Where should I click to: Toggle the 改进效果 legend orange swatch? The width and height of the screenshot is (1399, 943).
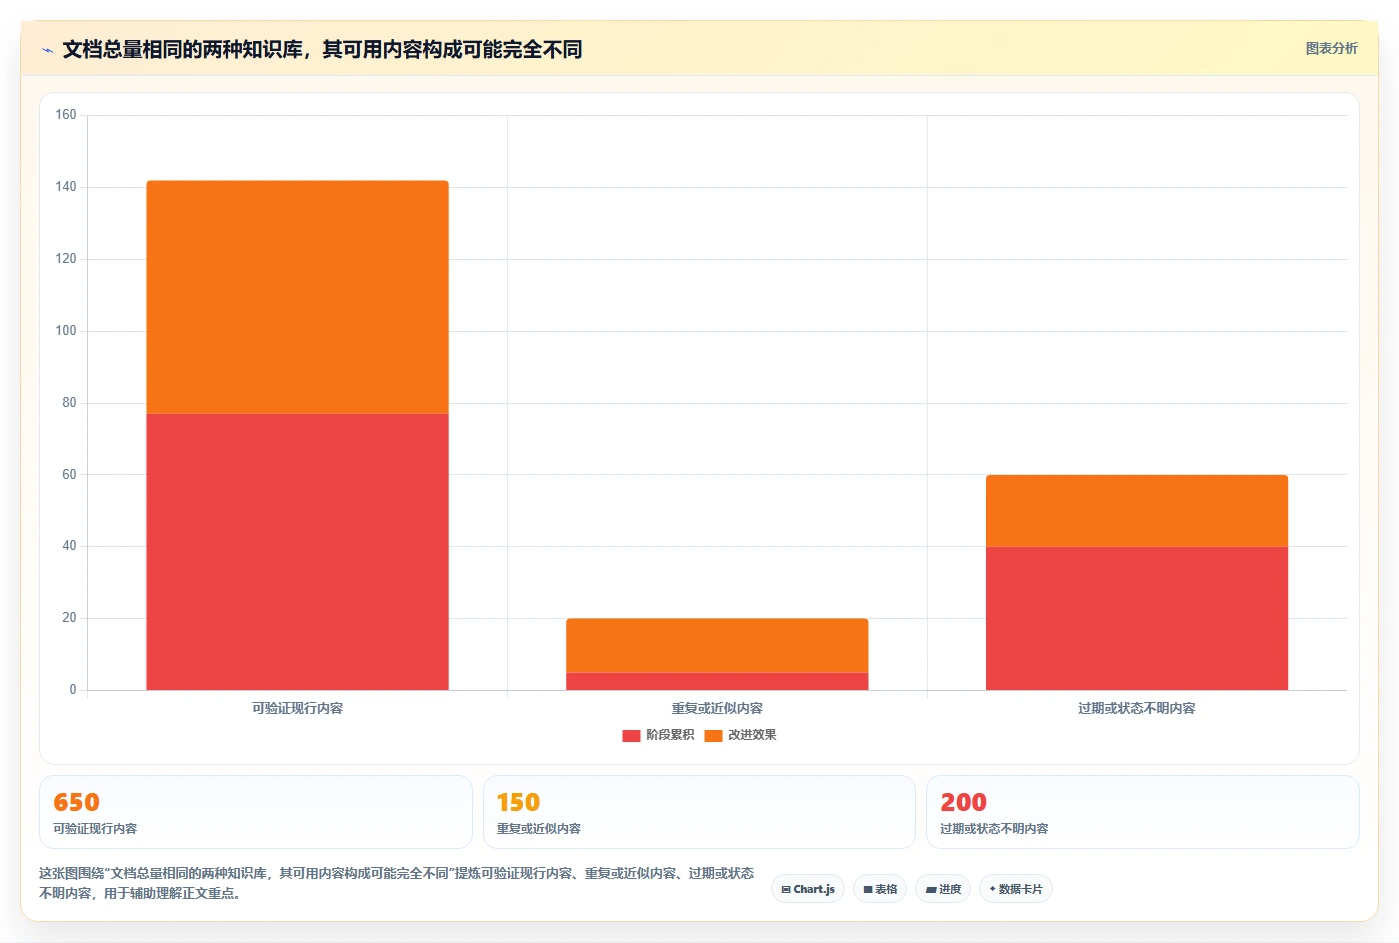pos(713,735)
